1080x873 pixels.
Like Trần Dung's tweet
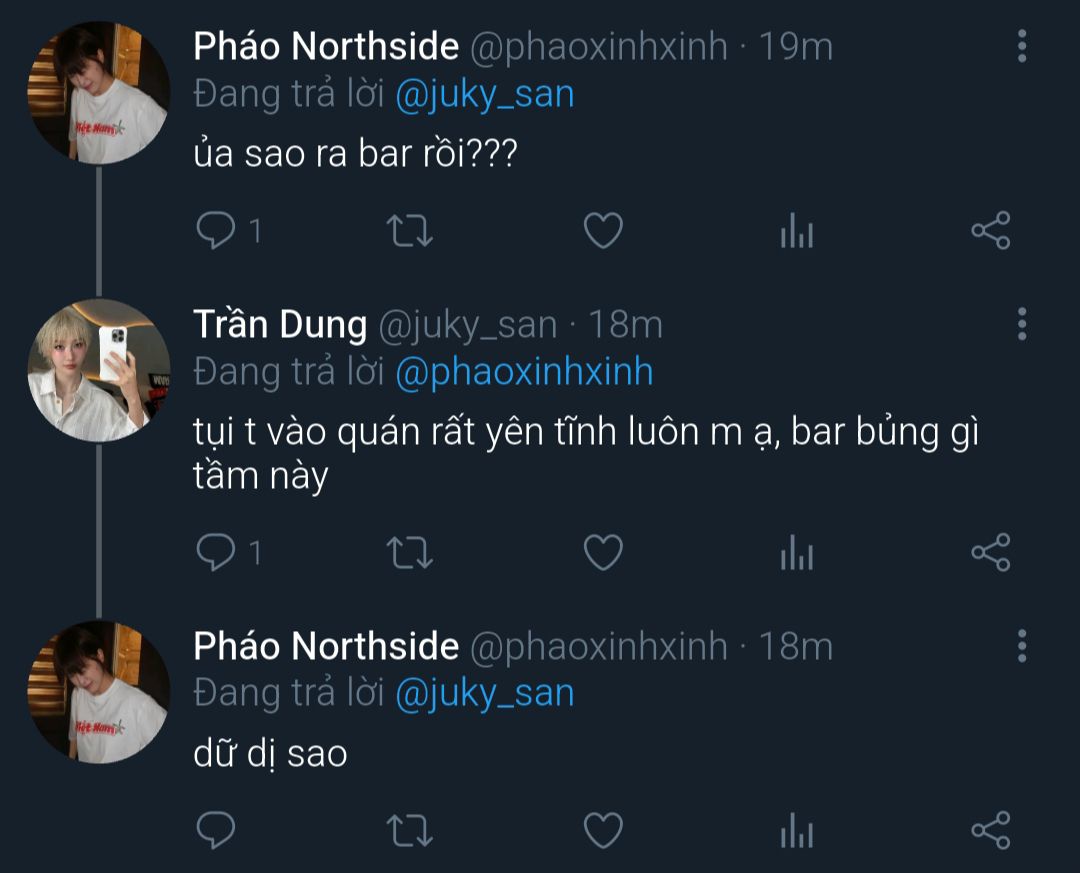click(603, 552)
